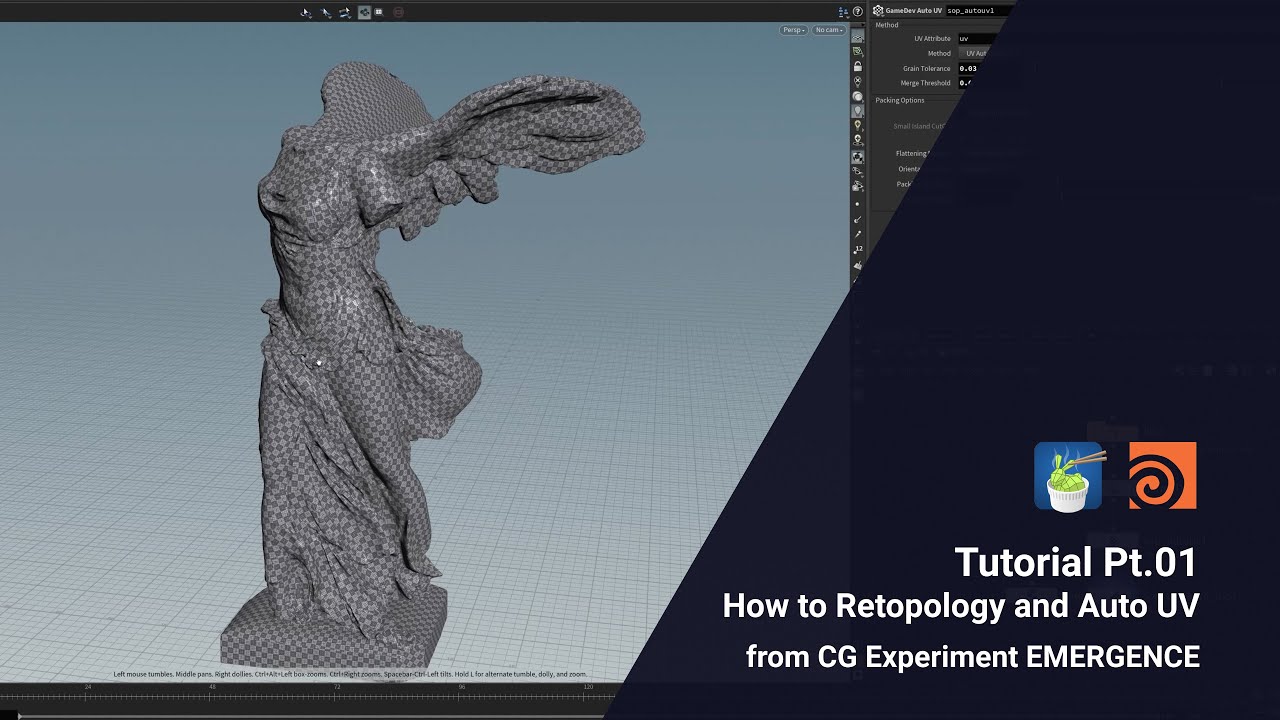Click the Packing Options section header

(900, 100)
